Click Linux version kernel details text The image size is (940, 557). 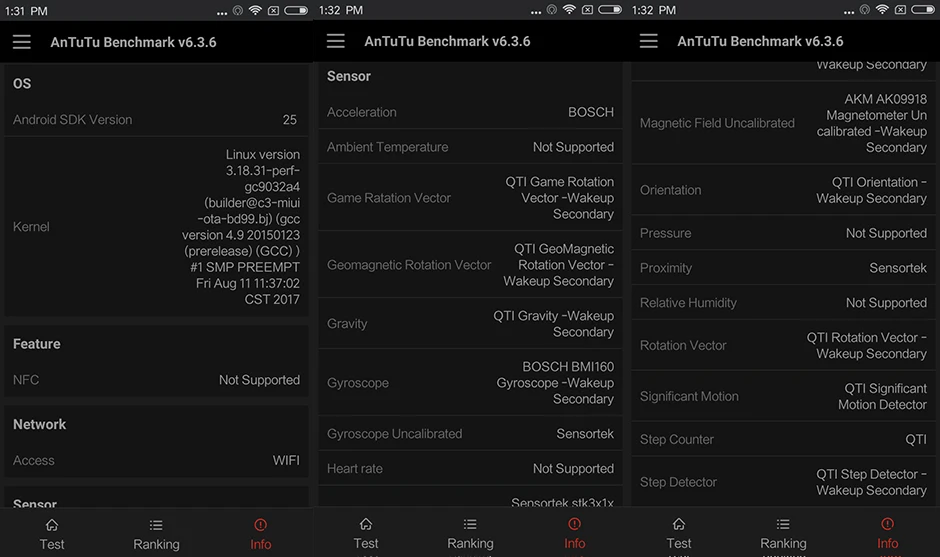coord(241,227)
